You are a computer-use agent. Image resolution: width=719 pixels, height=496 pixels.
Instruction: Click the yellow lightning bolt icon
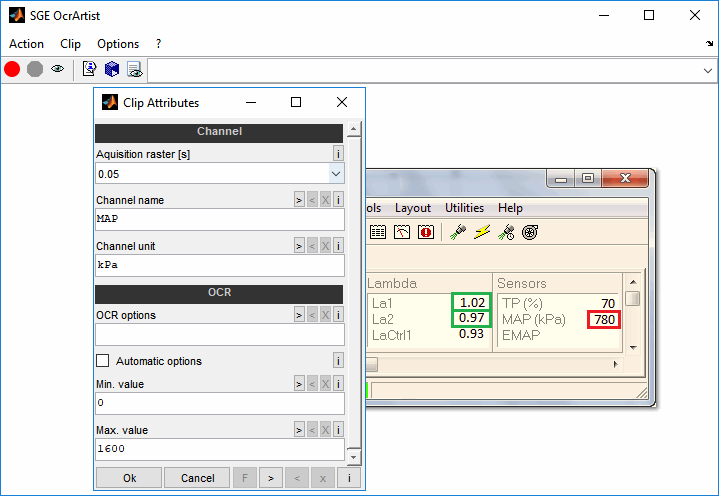[482, 232]
